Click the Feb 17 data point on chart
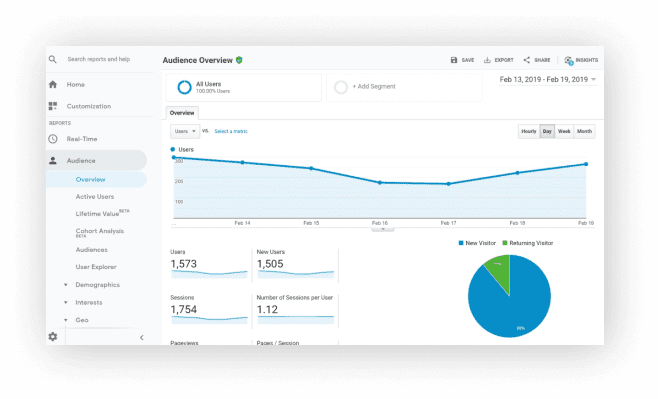This screenshot has height=399, width=658. [x=449, y=184]
